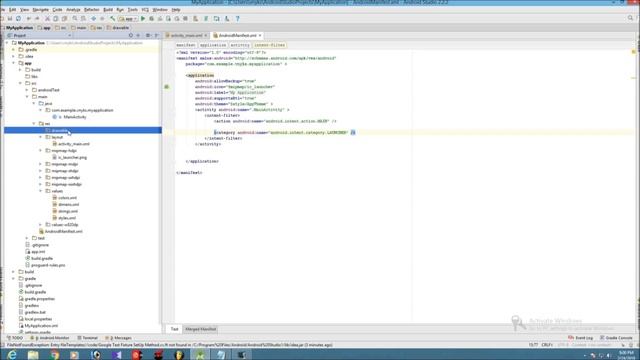Click the manifest breadcrumb in editor
Image resolution: width=640 pixels, height=360 pixels.
coord(186,45)
